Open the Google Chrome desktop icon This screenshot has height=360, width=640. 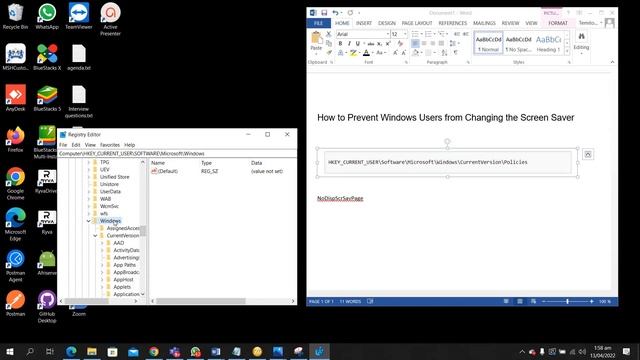16,183
